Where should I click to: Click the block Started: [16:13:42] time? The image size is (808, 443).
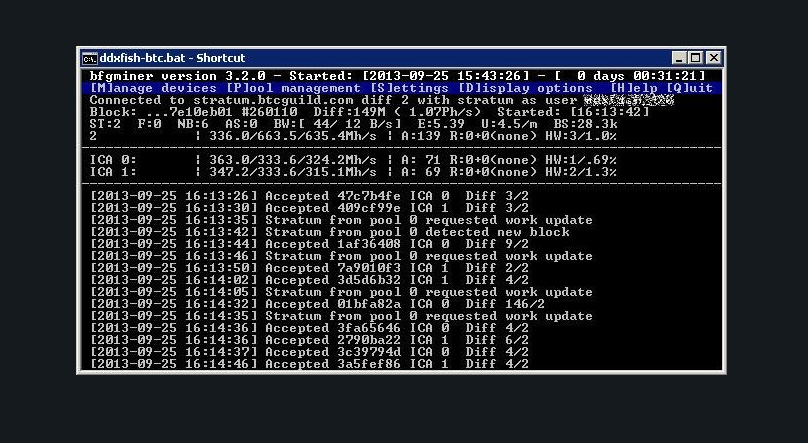pyautogui.click(x=573, y=112)
